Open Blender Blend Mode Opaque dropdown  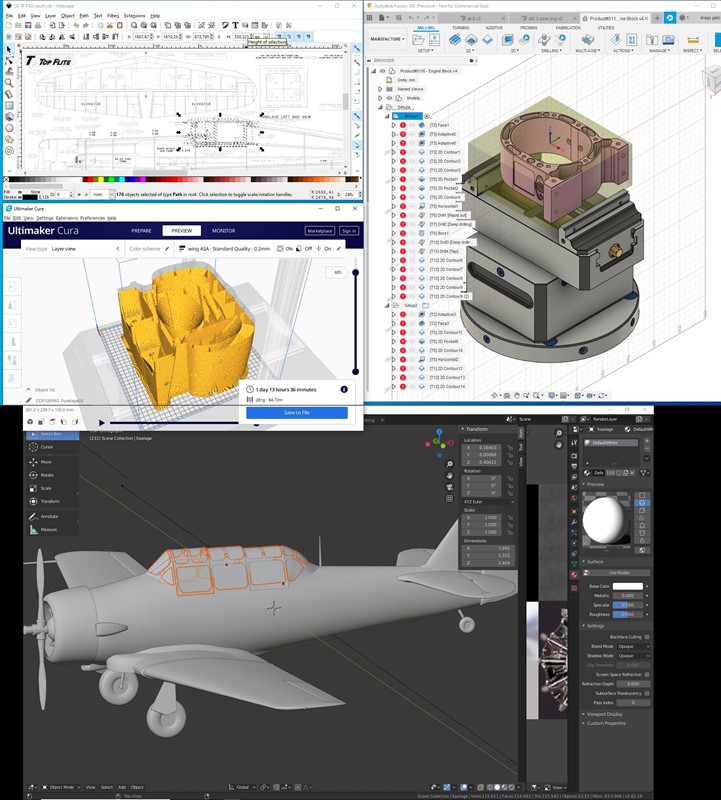(633, 646)
